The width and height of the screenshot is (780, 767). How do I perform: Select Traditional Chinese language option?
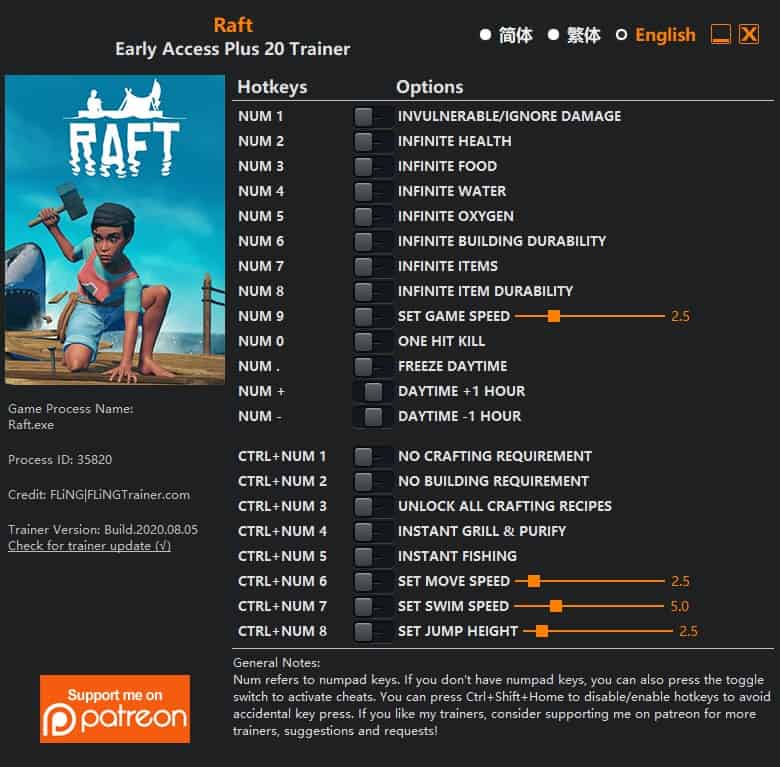click(x=574, y=35)
